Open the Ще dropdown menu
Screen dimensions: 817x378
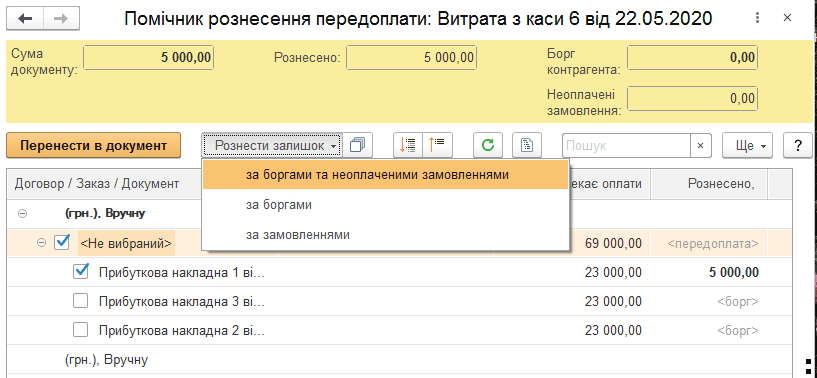point(747,145)
